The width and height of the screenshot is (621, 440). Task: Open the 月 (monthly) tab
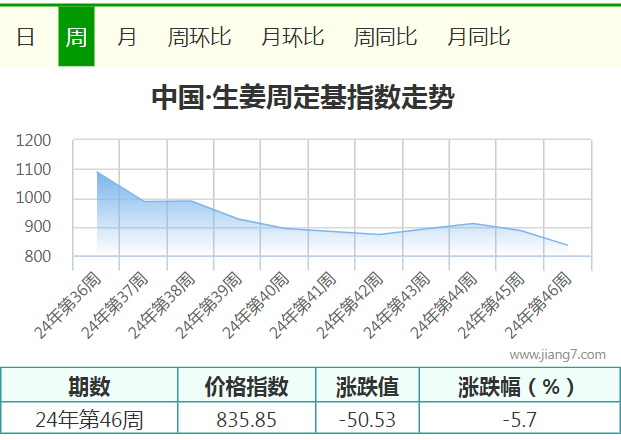coord(127,37)
